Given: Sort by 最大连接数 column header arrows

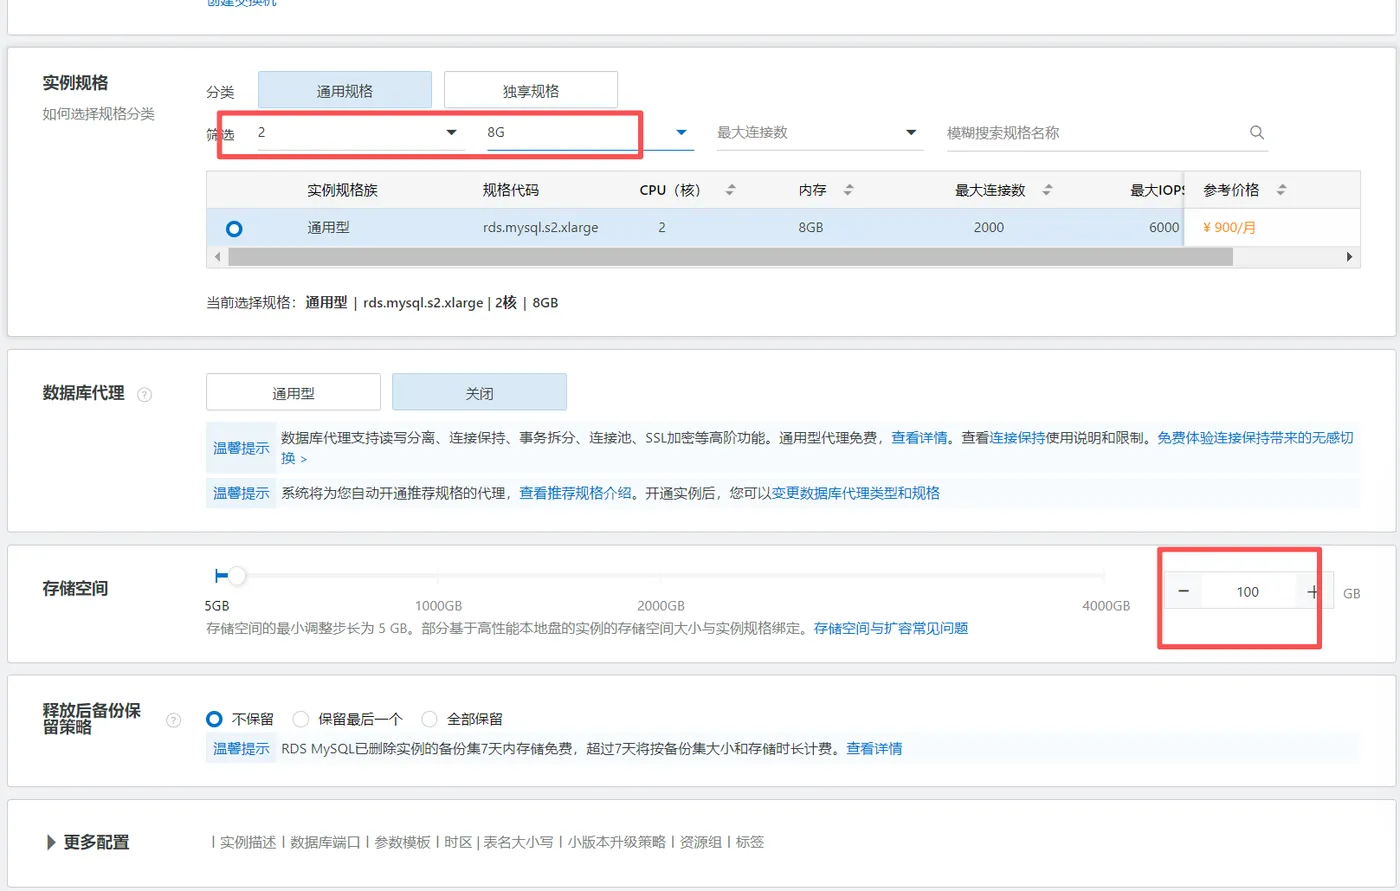Looking at the screenshot, I should [1047, 190].
